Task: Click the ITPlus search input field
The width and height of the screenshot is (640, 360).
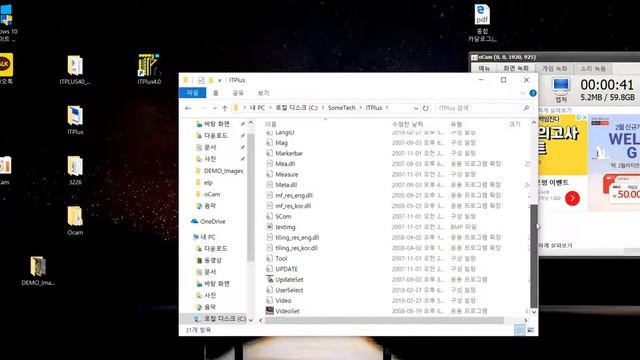Action: click(x=479, y=108)
